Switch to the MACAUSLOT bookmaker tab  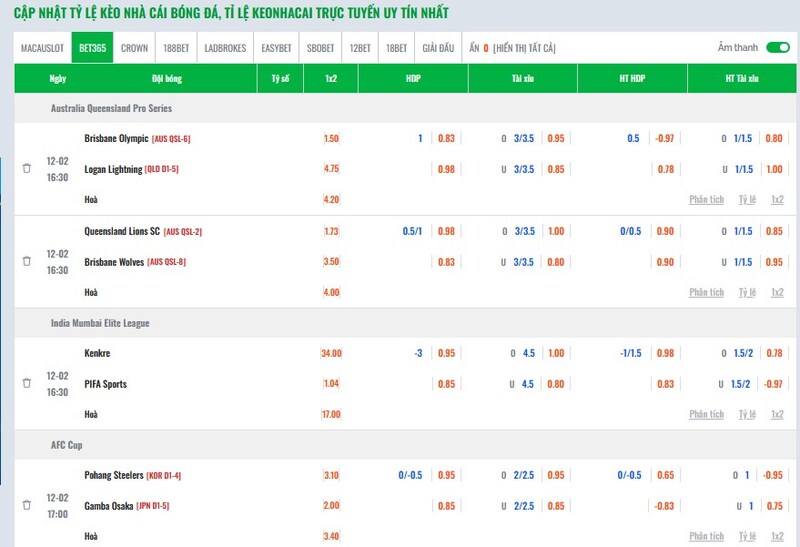(x=43, y=48)
